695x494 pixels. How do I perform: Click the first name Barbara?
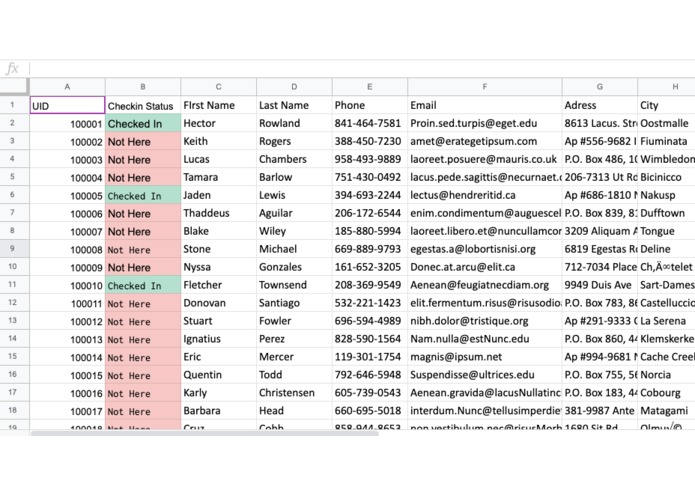[x=202, y=411]
